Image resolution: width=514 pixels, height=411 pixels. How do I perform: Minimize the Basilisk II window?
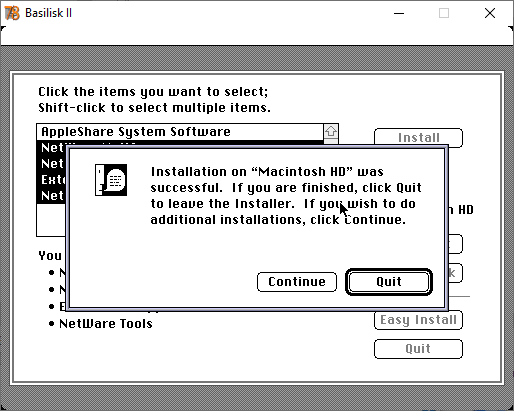point(399,13)
